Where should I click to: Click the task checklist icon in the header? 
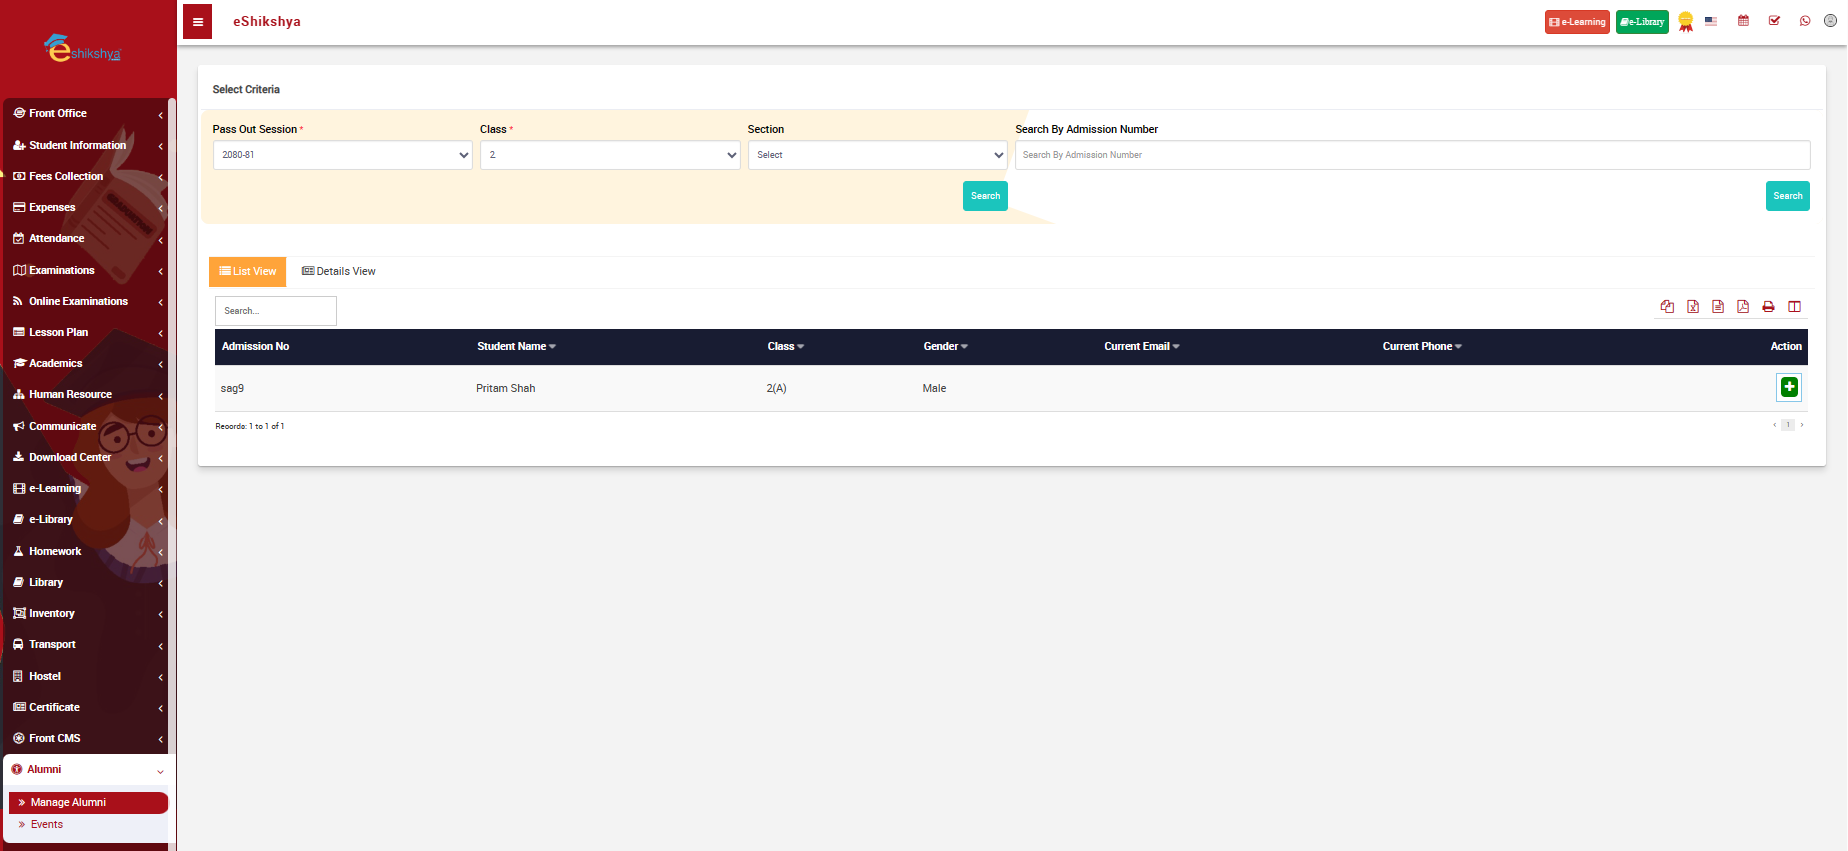1774,21
